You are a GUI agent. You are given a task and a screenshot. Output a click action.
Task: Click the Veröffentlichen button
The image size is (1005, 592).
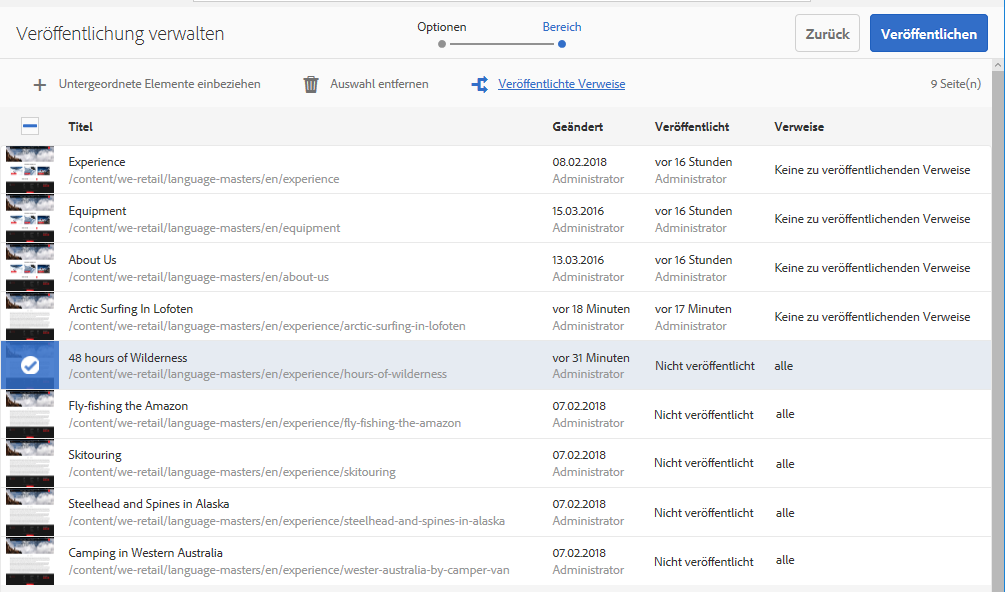[x=928, y=34]
